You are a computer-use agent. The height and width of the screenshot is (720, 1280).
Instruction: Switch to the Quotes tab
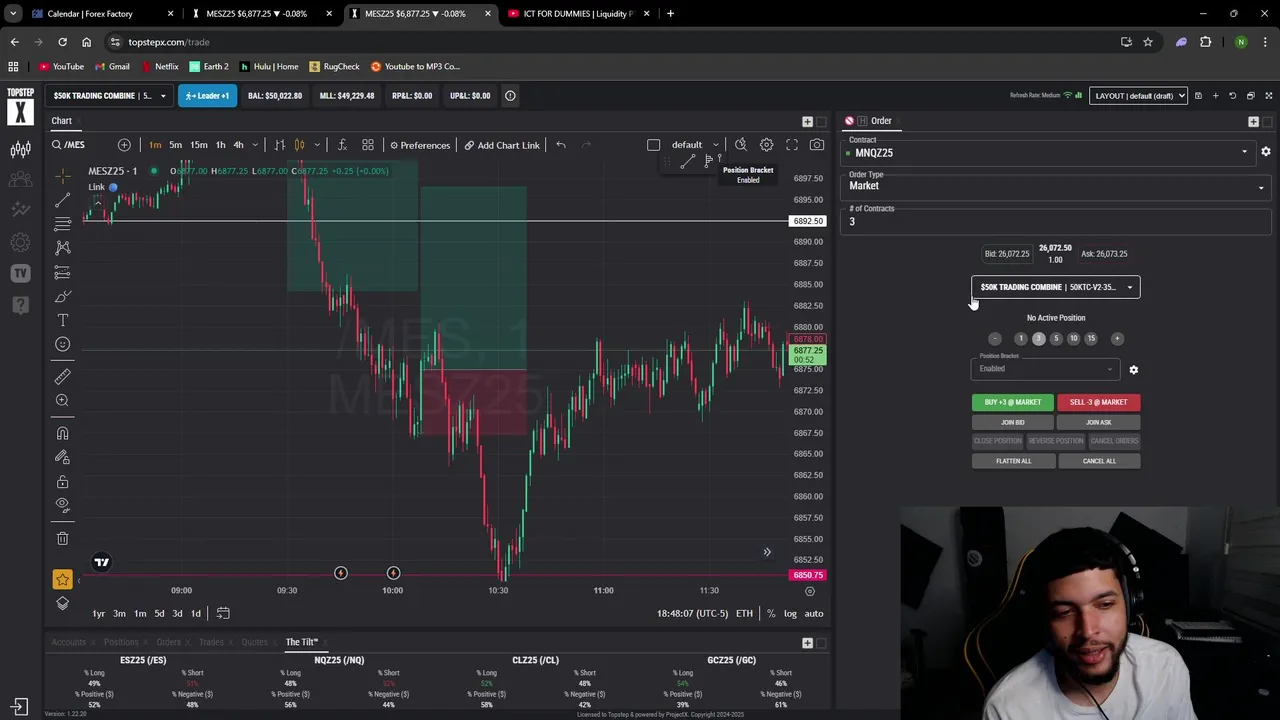coord(255,642)
